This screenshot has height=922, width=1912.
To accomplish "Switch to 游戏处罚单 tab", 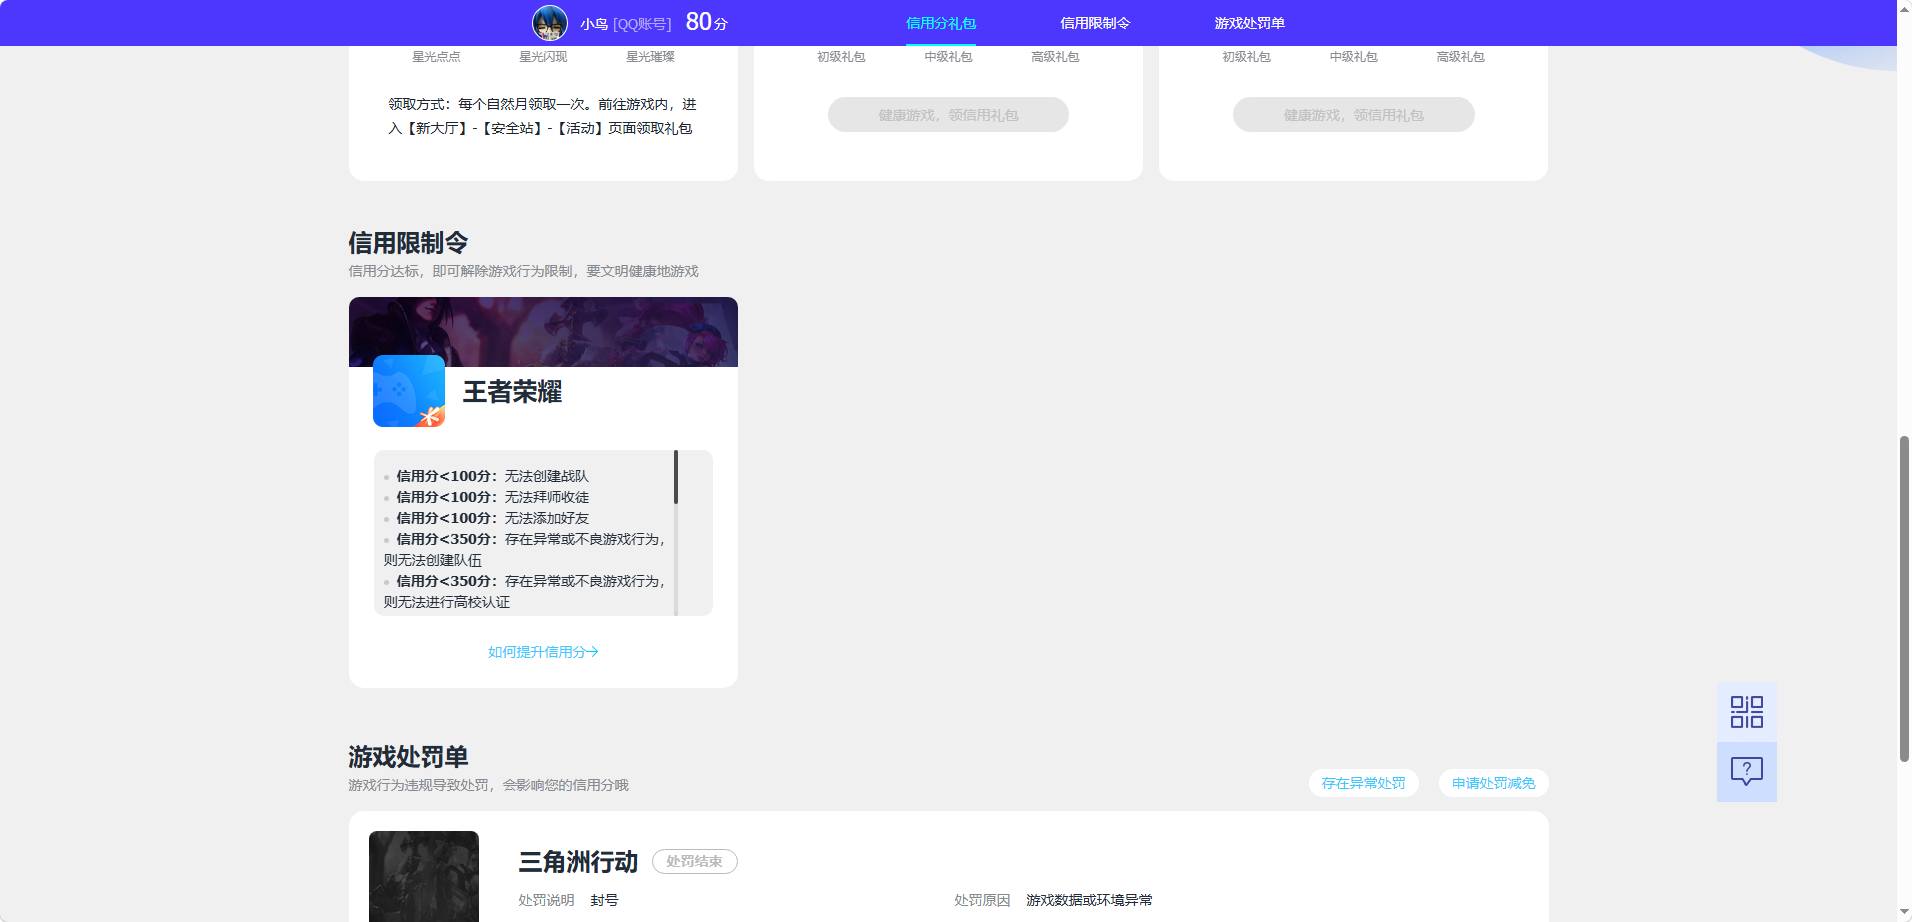I will (x=1249, y=23).
